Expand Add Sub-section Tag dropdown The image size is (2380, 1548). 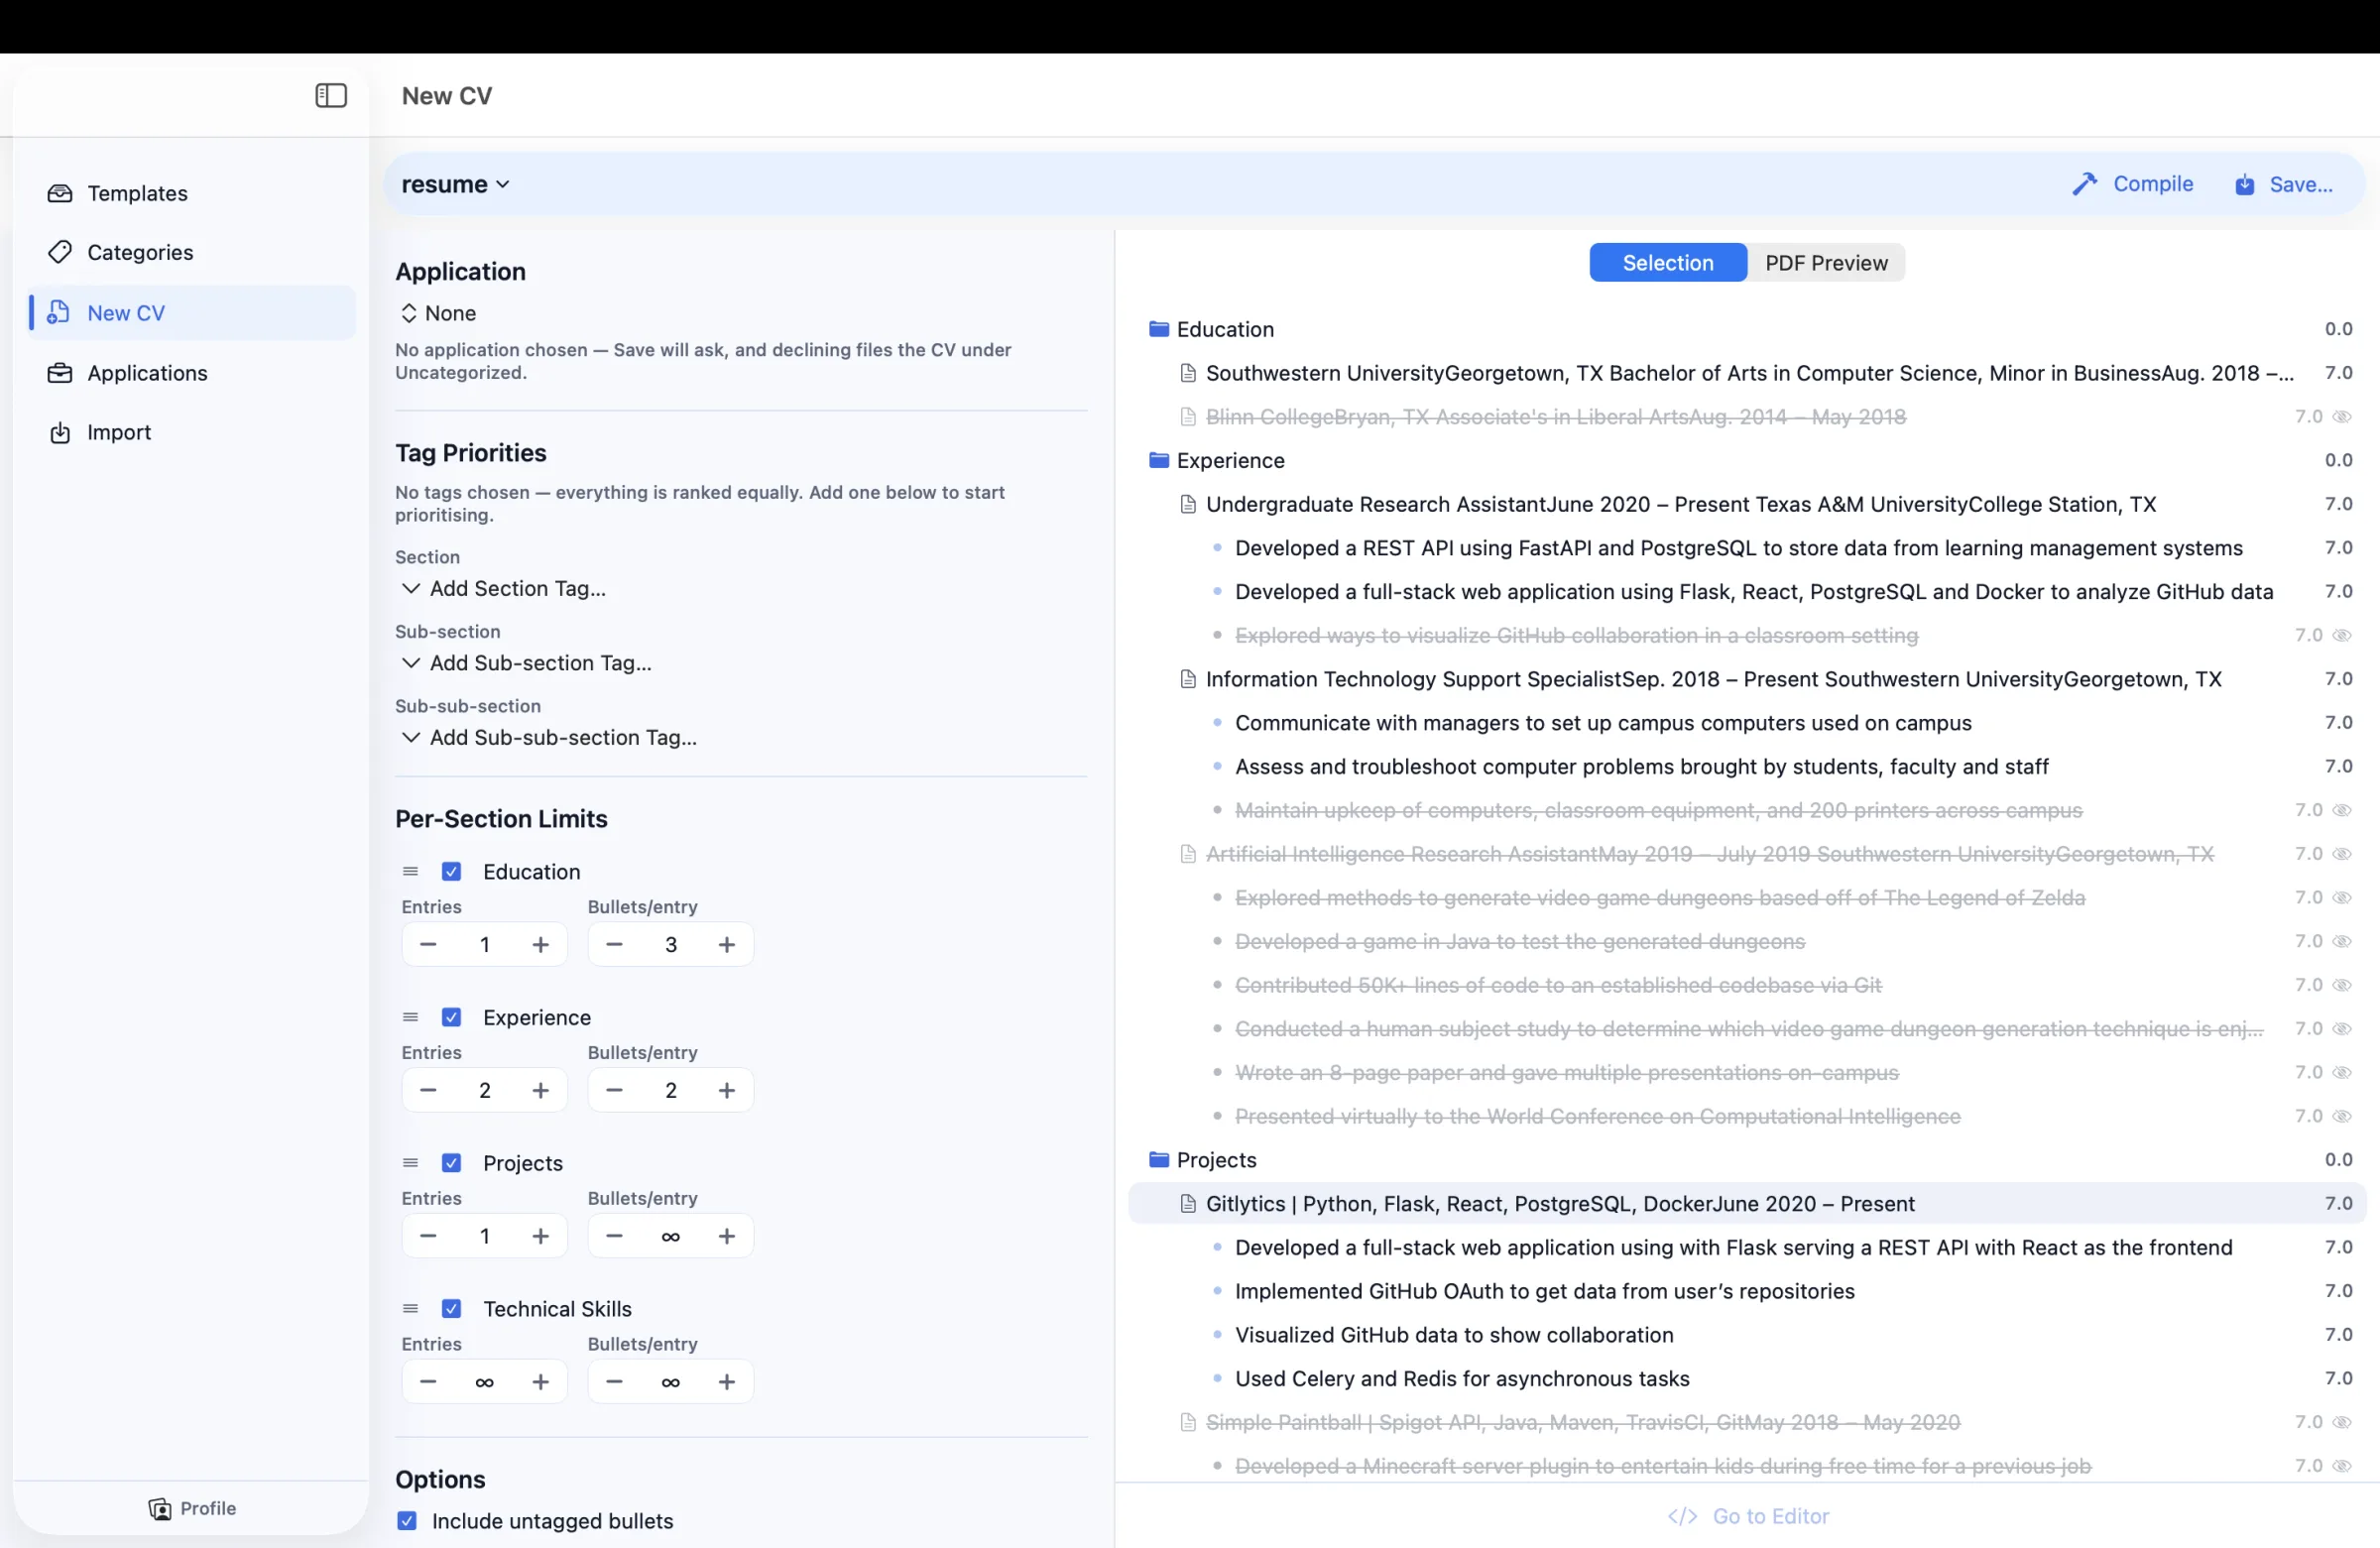click(x=526, y=663)
